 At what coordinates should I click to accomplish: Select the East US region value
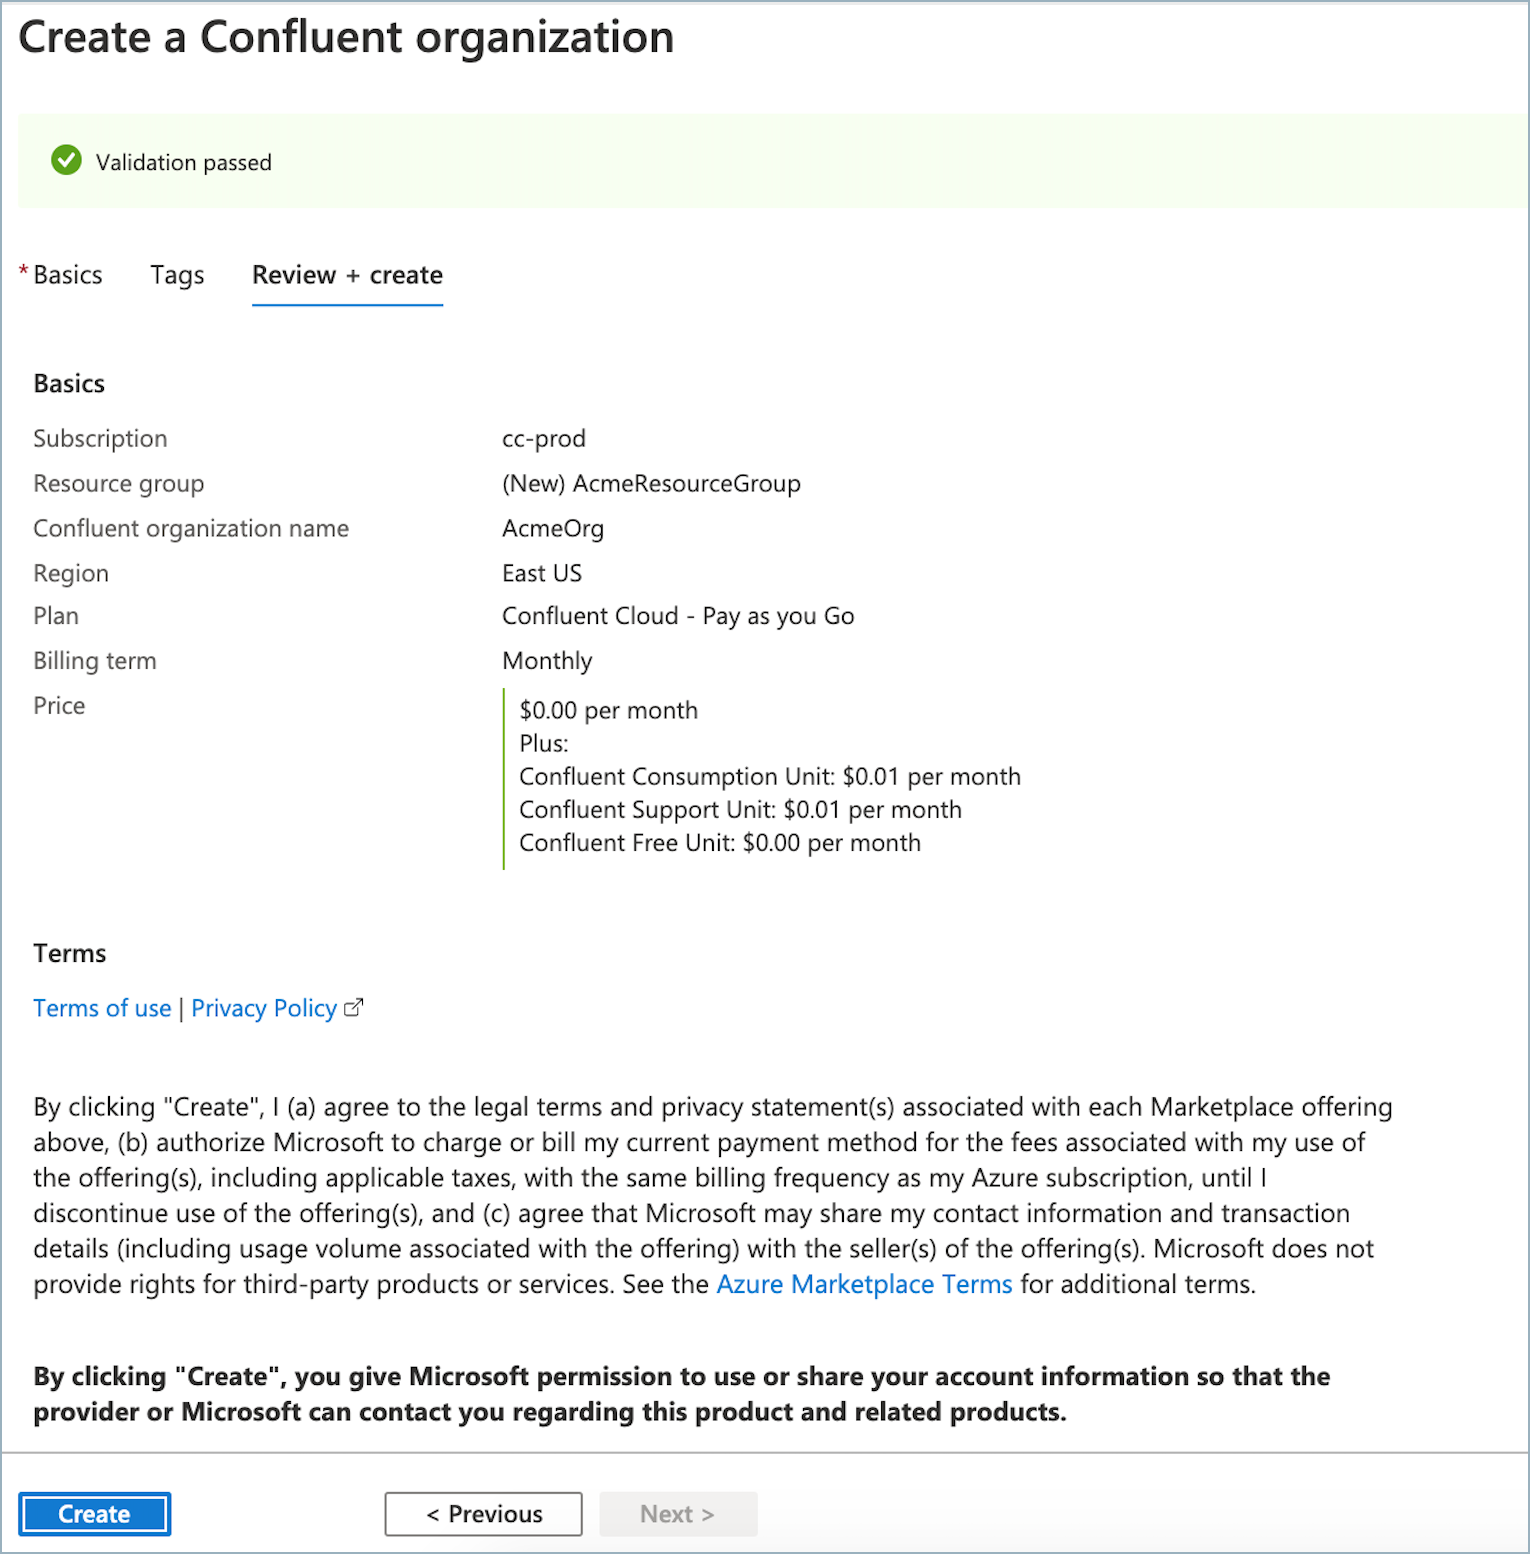(543, 573)
